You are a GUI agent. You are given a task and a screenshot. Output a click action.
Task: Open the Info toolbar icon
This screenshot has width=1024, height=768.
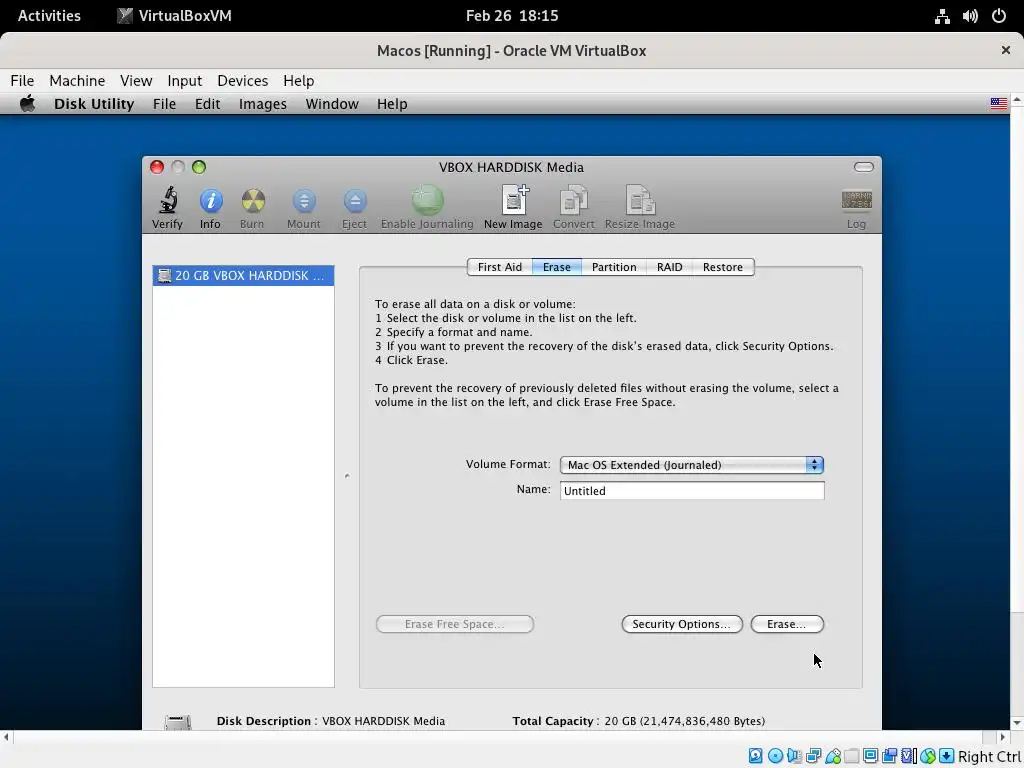click(210, 200)
